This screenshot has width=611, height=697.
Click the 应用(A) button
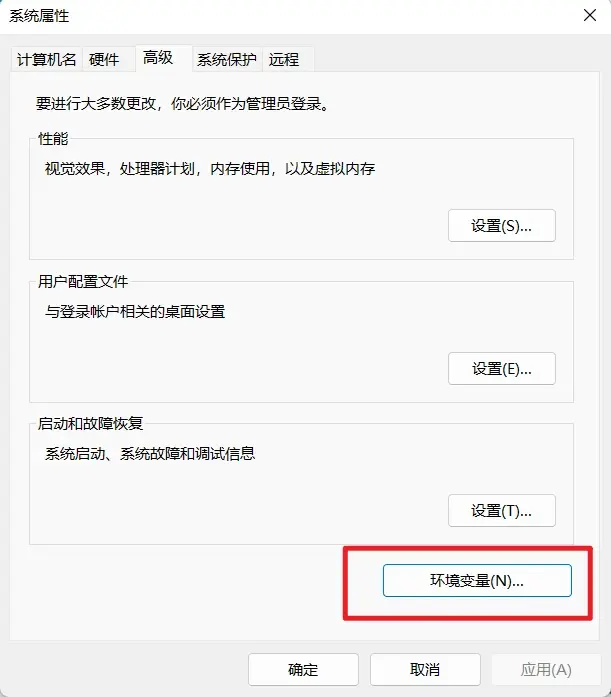point(547,669)
